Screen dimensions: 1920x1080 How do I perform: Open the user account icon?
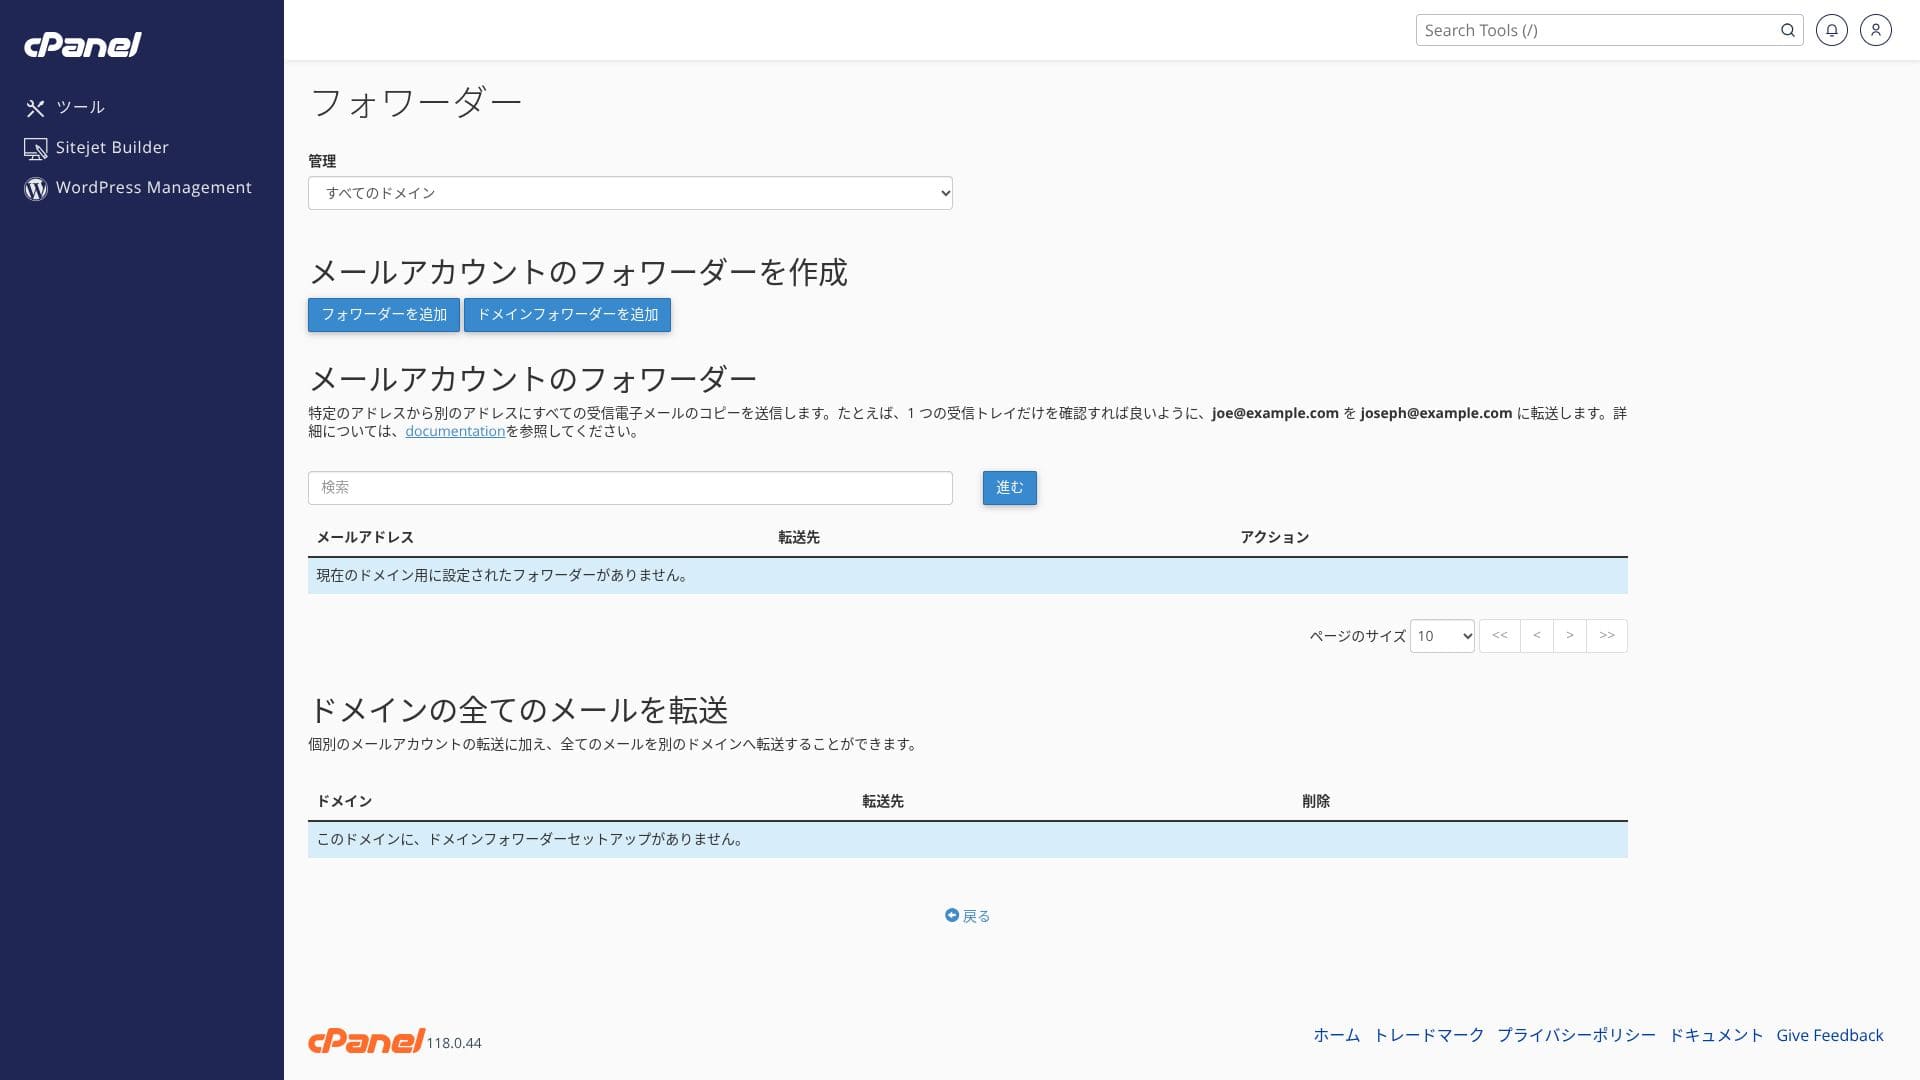[1875, 30]
